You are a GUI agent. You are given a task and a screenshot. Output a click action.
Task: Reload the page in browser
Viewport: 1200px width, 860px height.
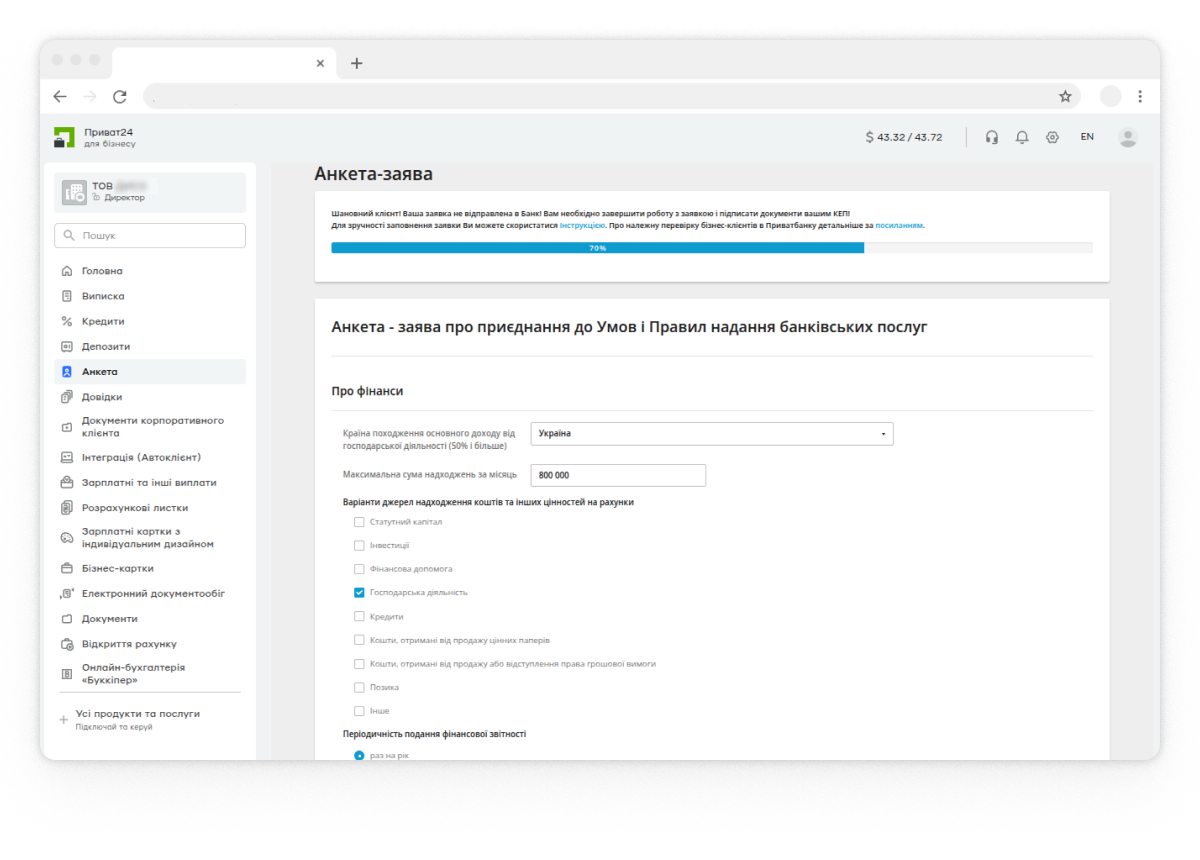point(120,97)
